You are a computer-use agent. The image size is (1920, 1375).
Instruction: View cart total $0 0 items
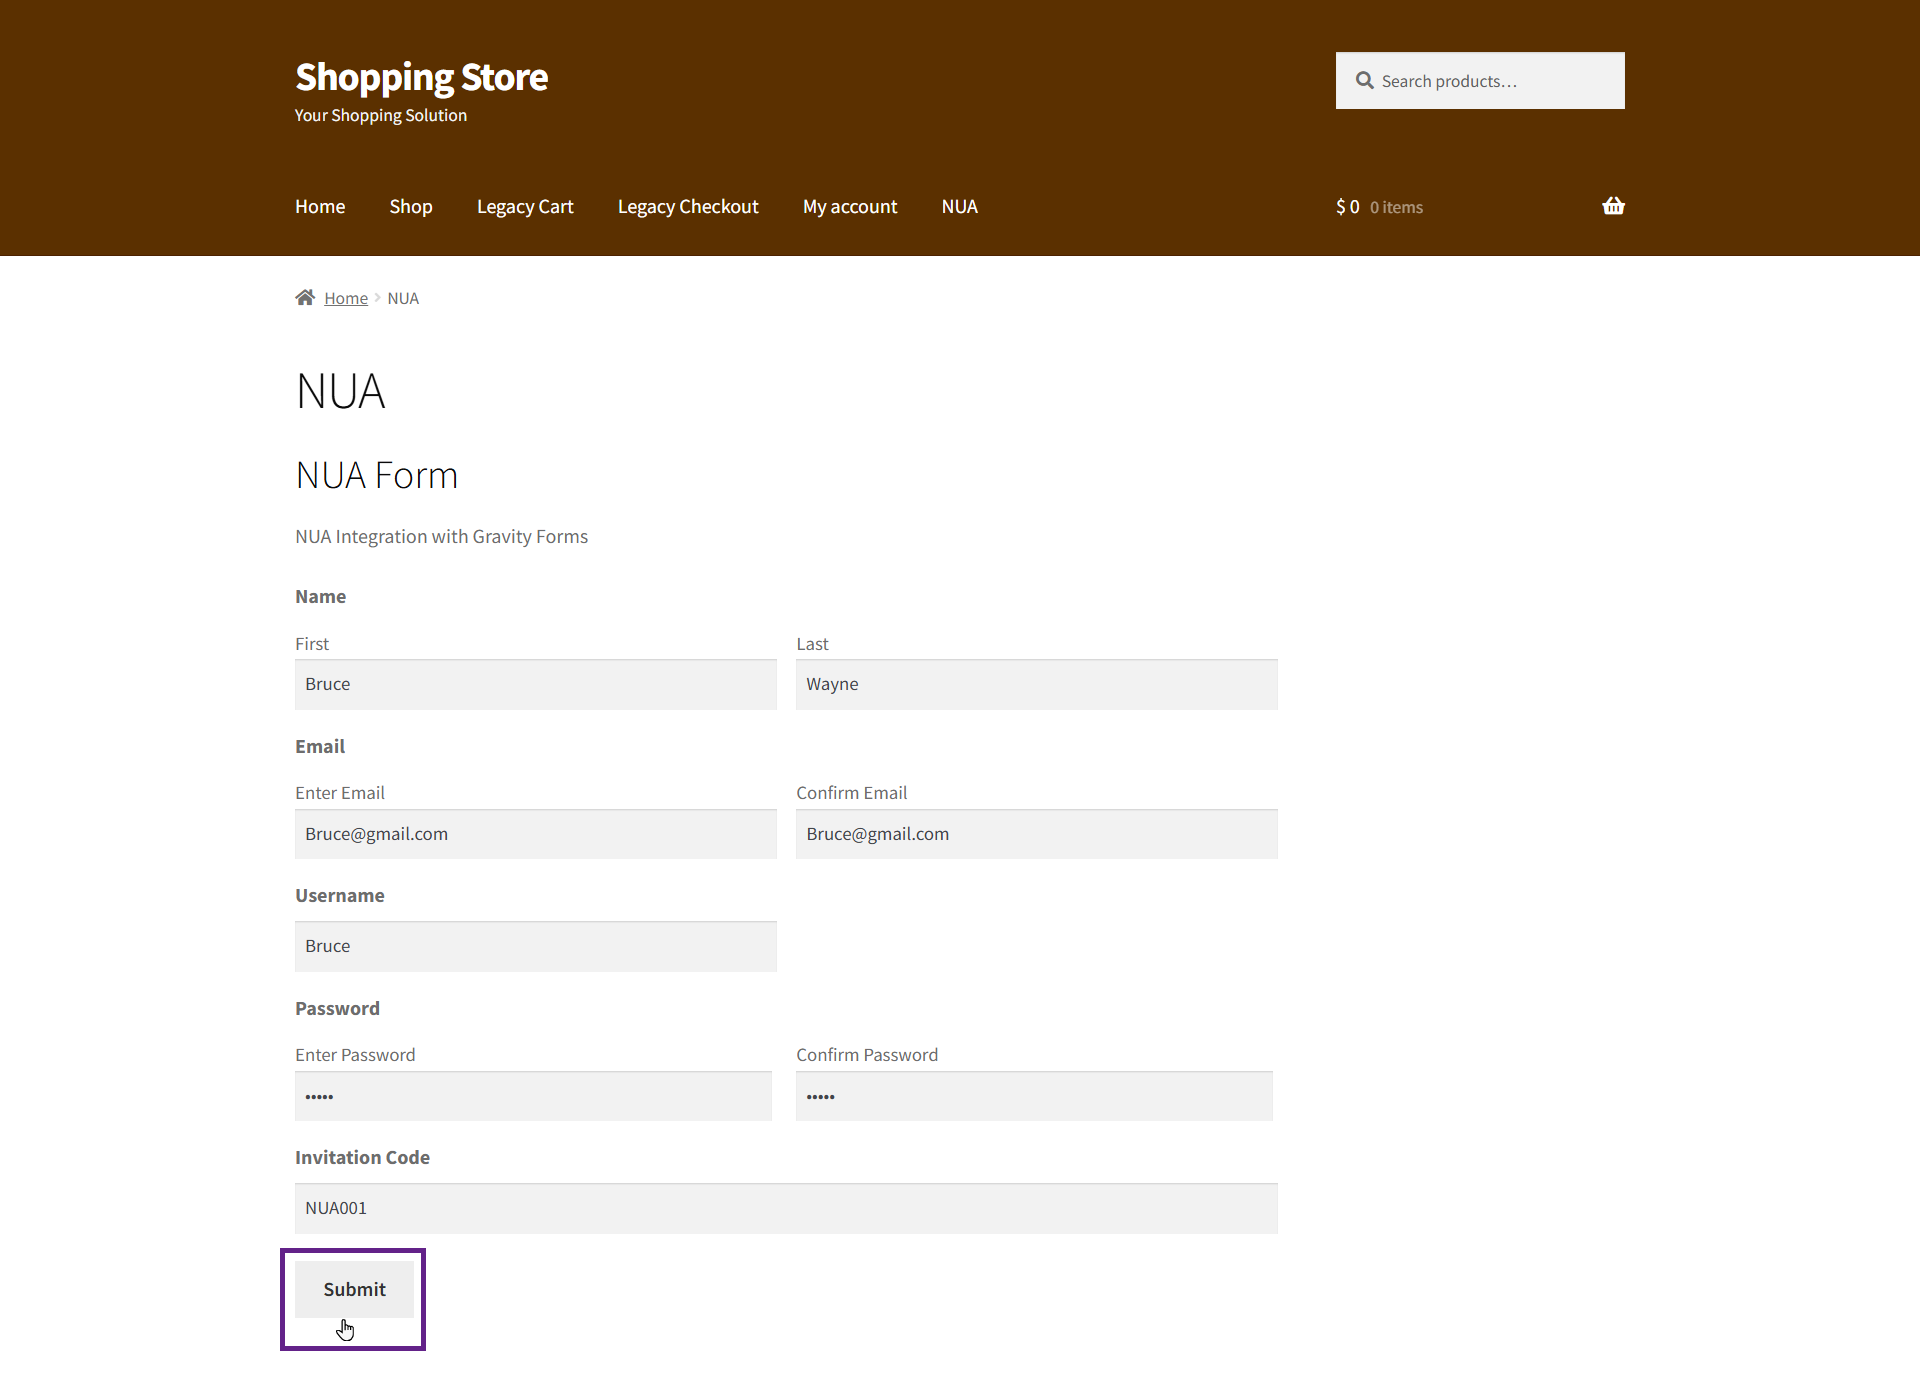tap(1378, 207)
